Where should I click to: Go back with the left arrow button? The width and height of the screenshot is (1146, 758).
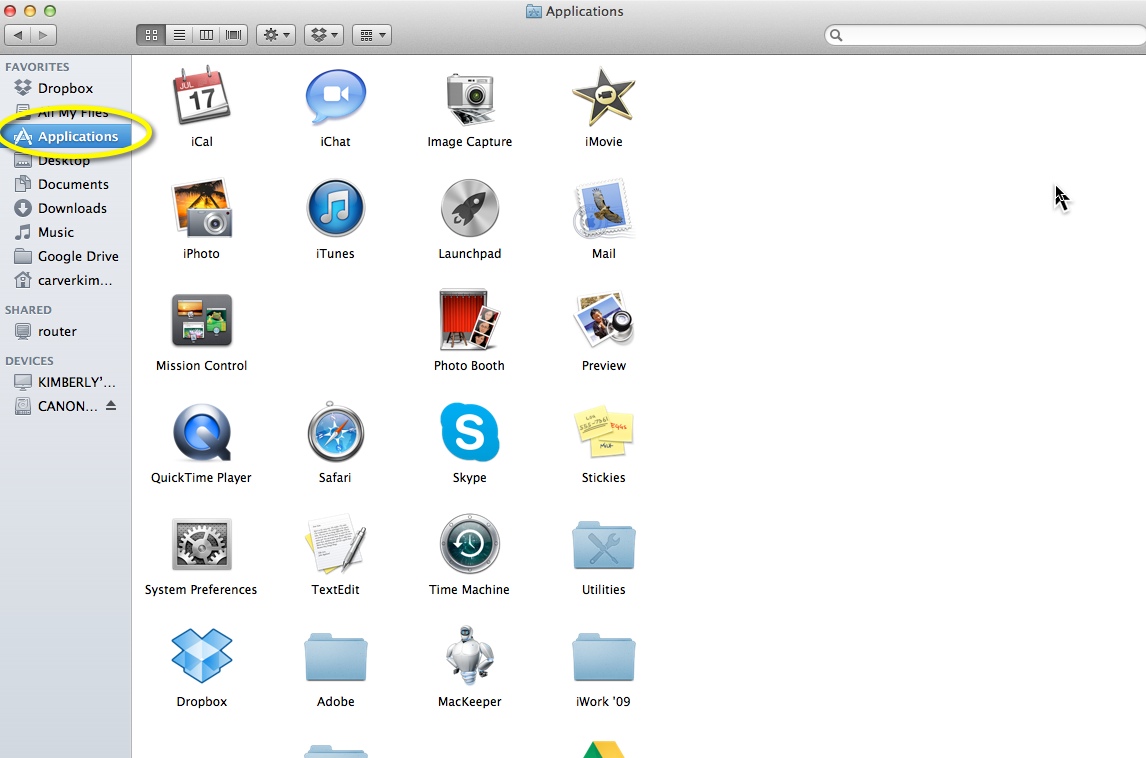click(x=18, y=35)
